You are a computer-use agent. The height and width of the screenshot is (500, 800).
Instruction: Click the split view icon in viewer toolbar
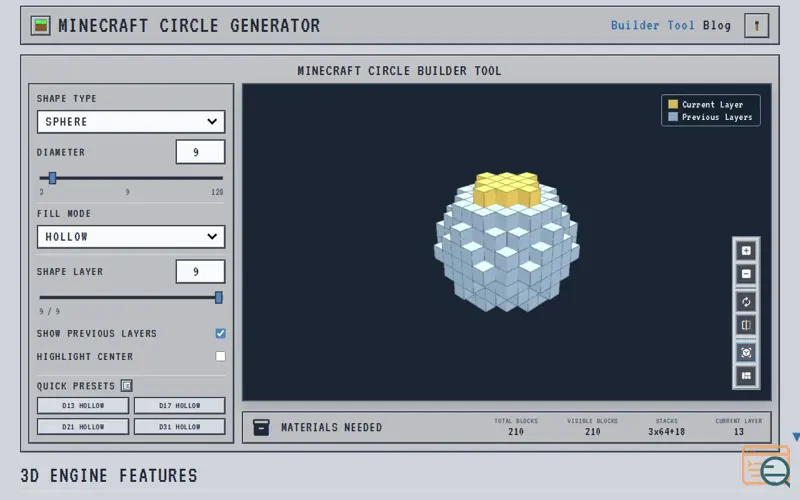[746, 325]
